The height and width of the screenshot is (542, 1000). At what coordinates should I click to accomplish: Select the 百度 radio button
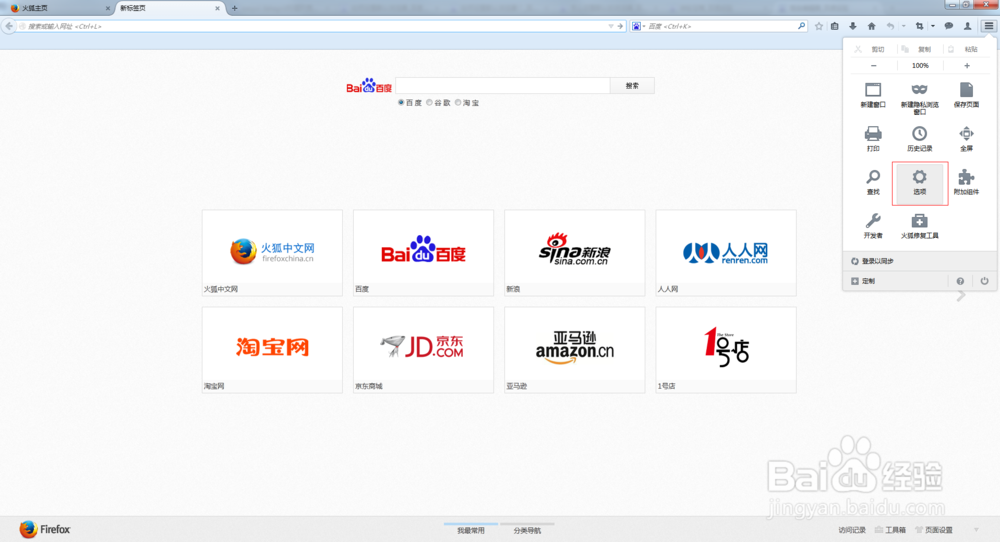coord(401,102)
